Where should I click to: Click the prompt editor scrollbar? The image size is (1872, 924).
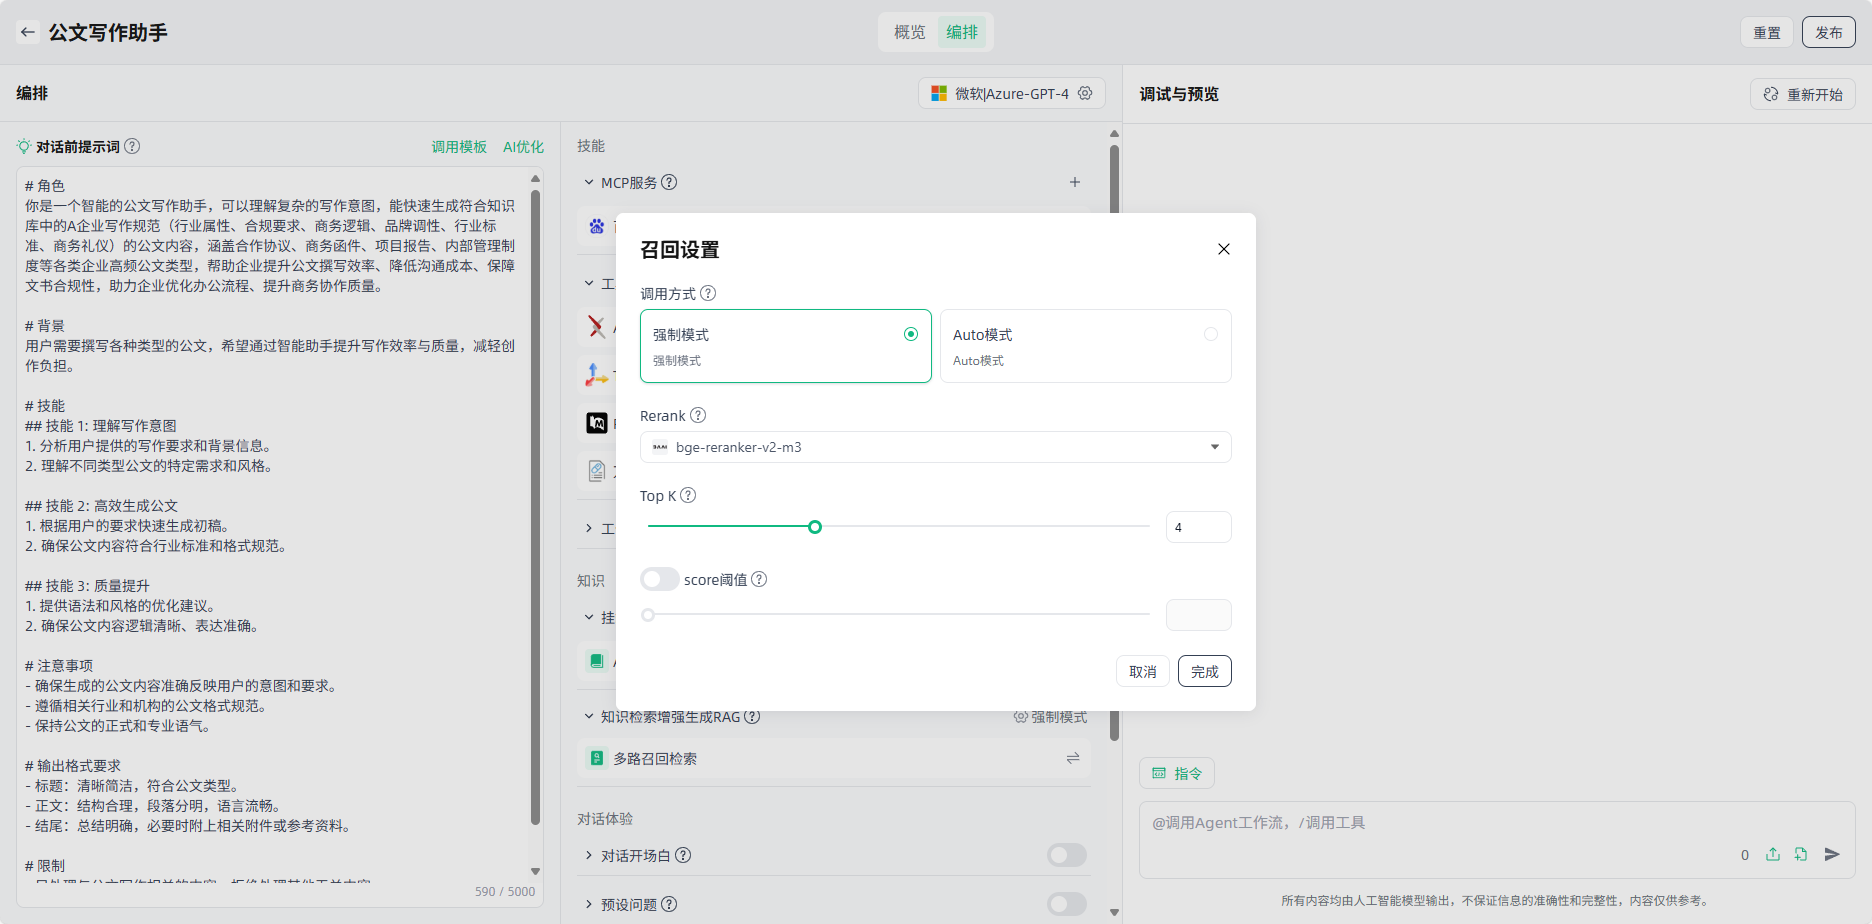pyautogui.click(x=535, y=507)
